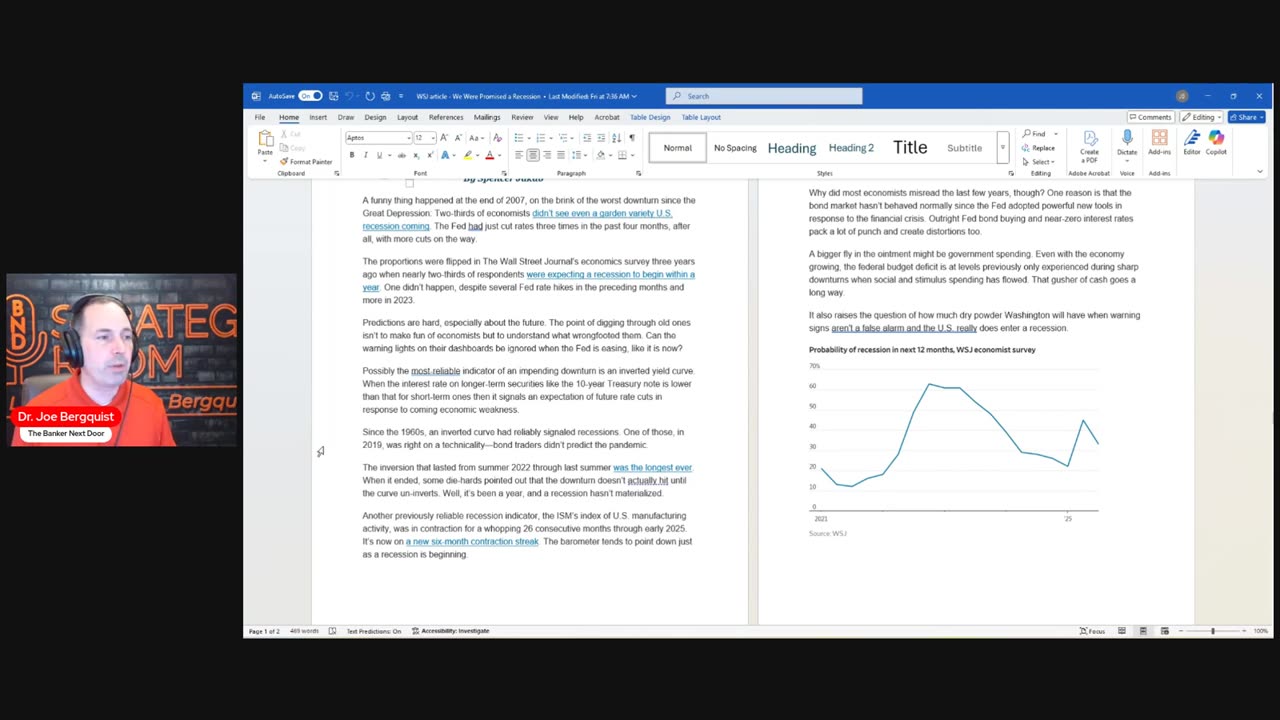Toggle Bold formatting
Image resolution: width=1280 pixels, height=720 pixels.
tap(352, 155)
